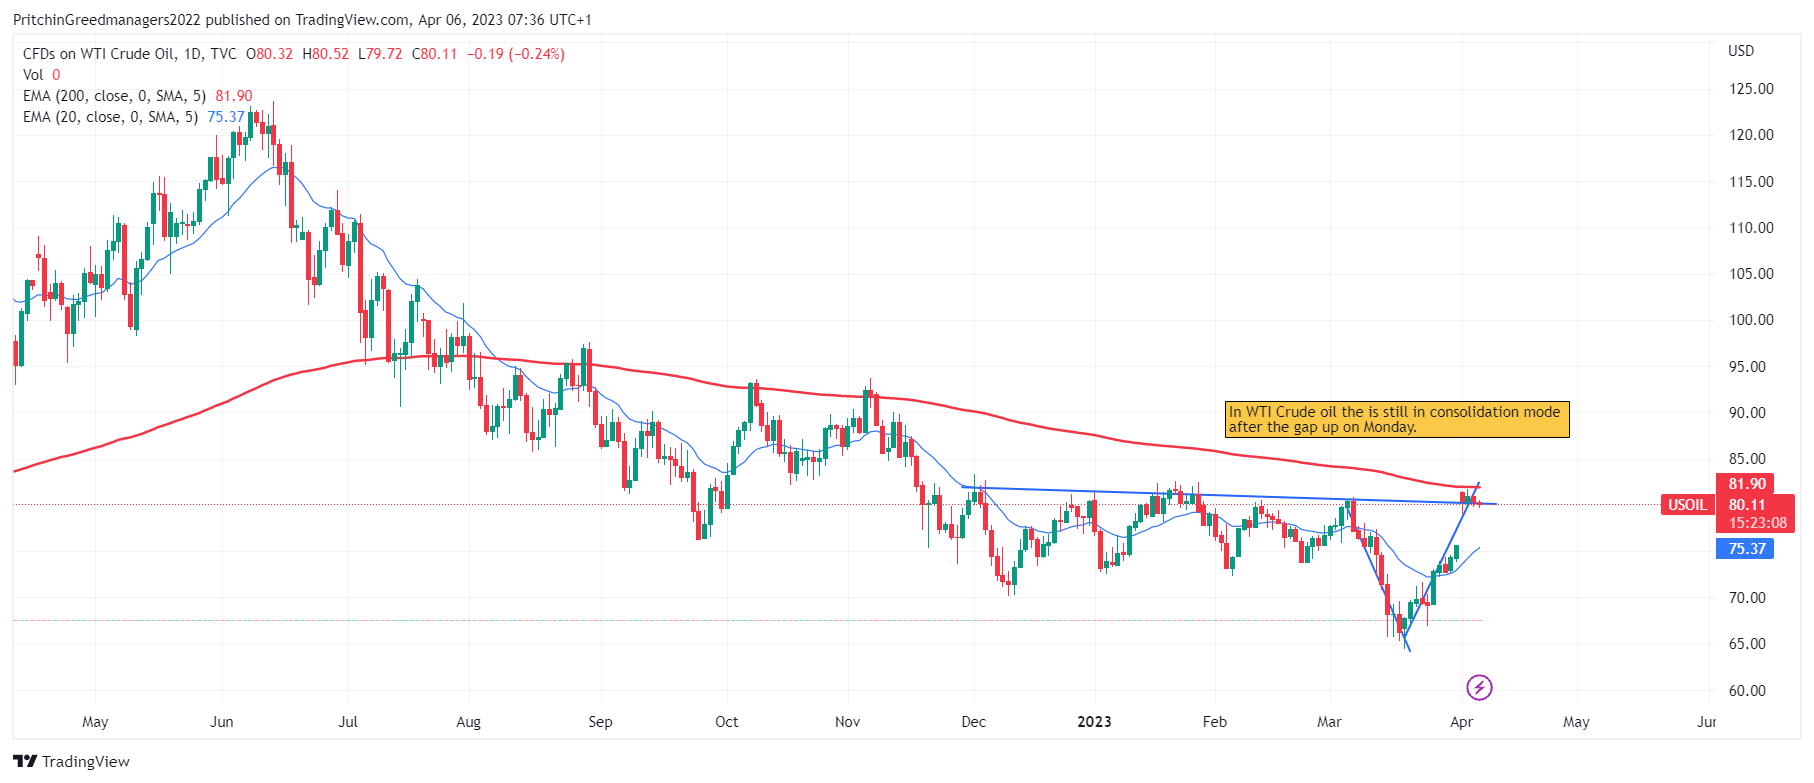
Task: Click the 125.00 price axis label
Action: click(1751, 89)
